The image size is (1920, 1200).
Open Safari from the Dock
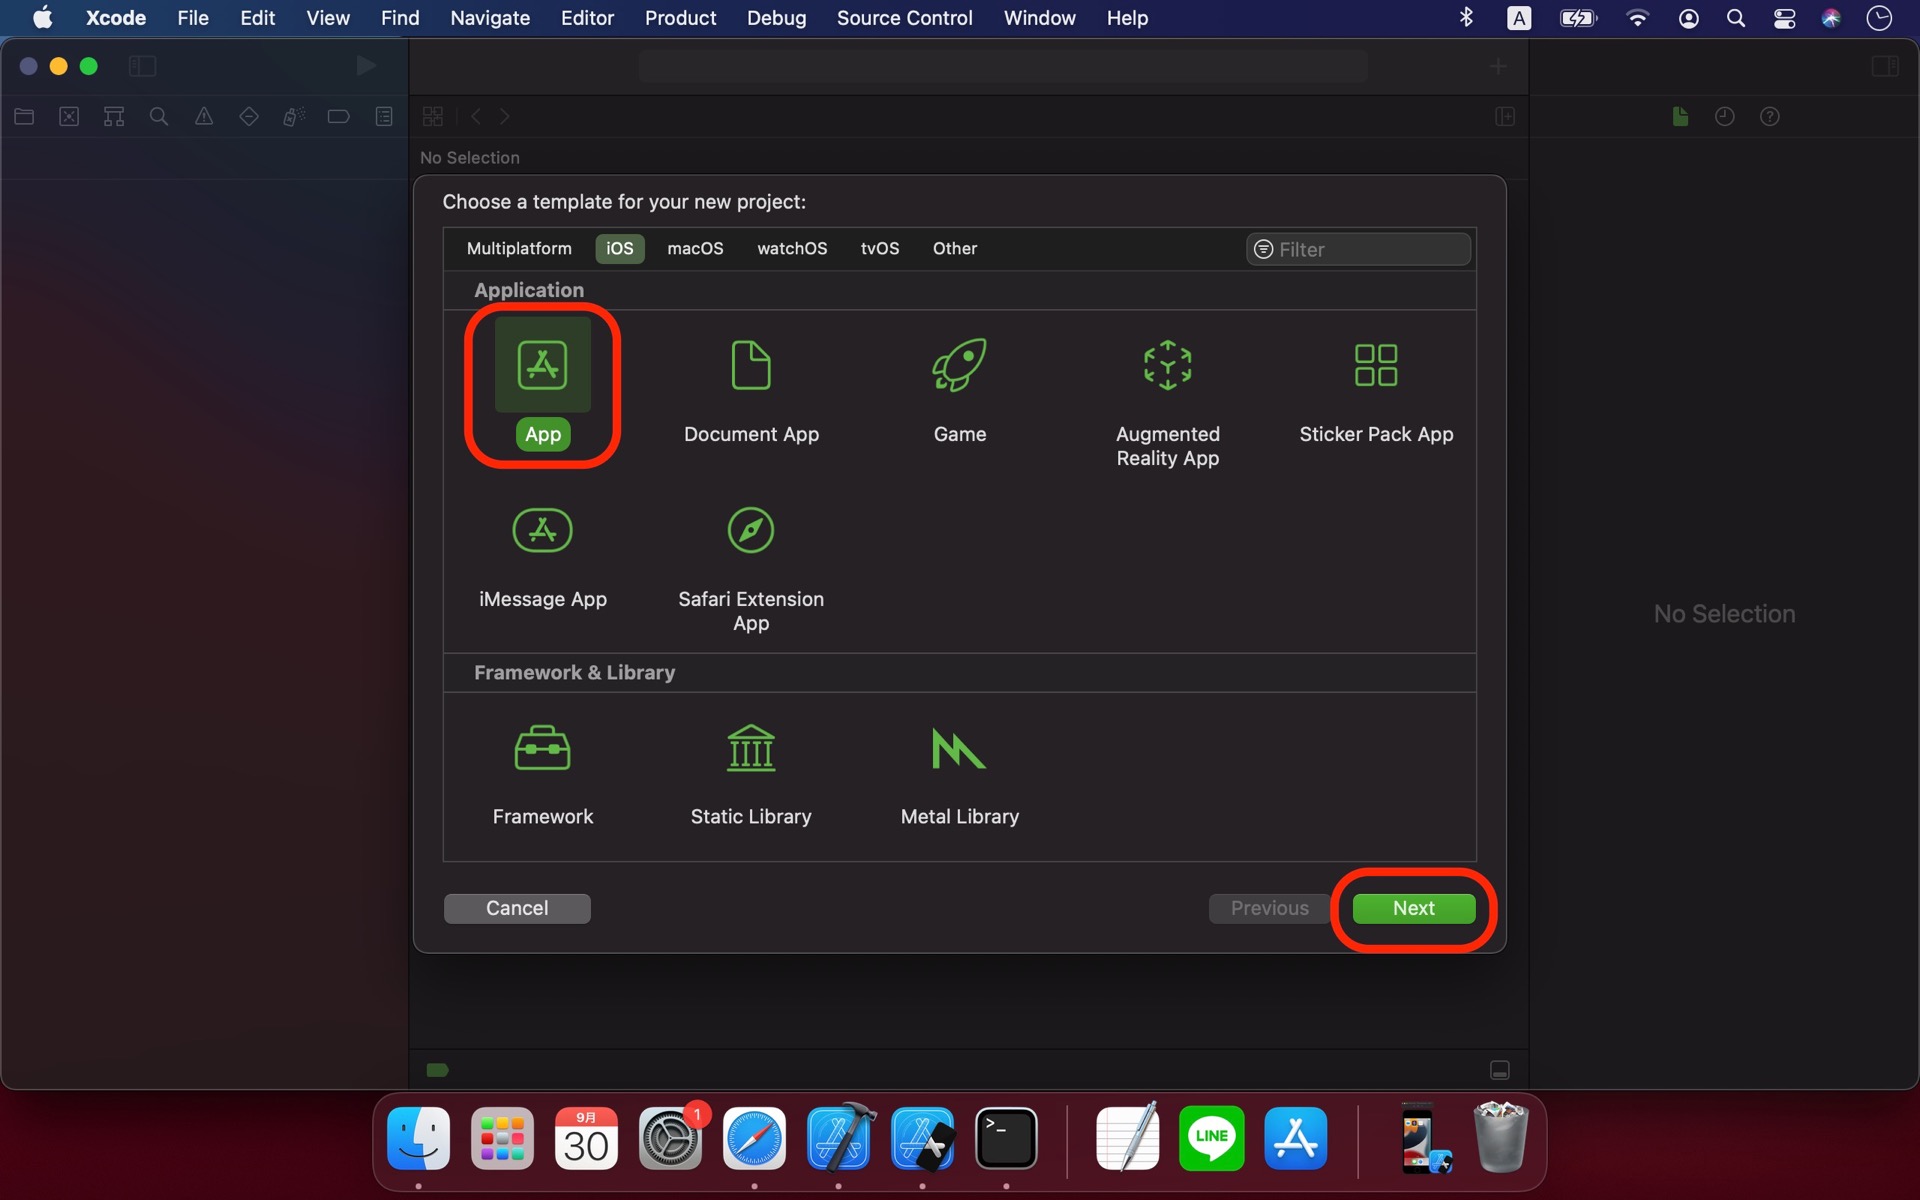click(x=754, y=1138)
